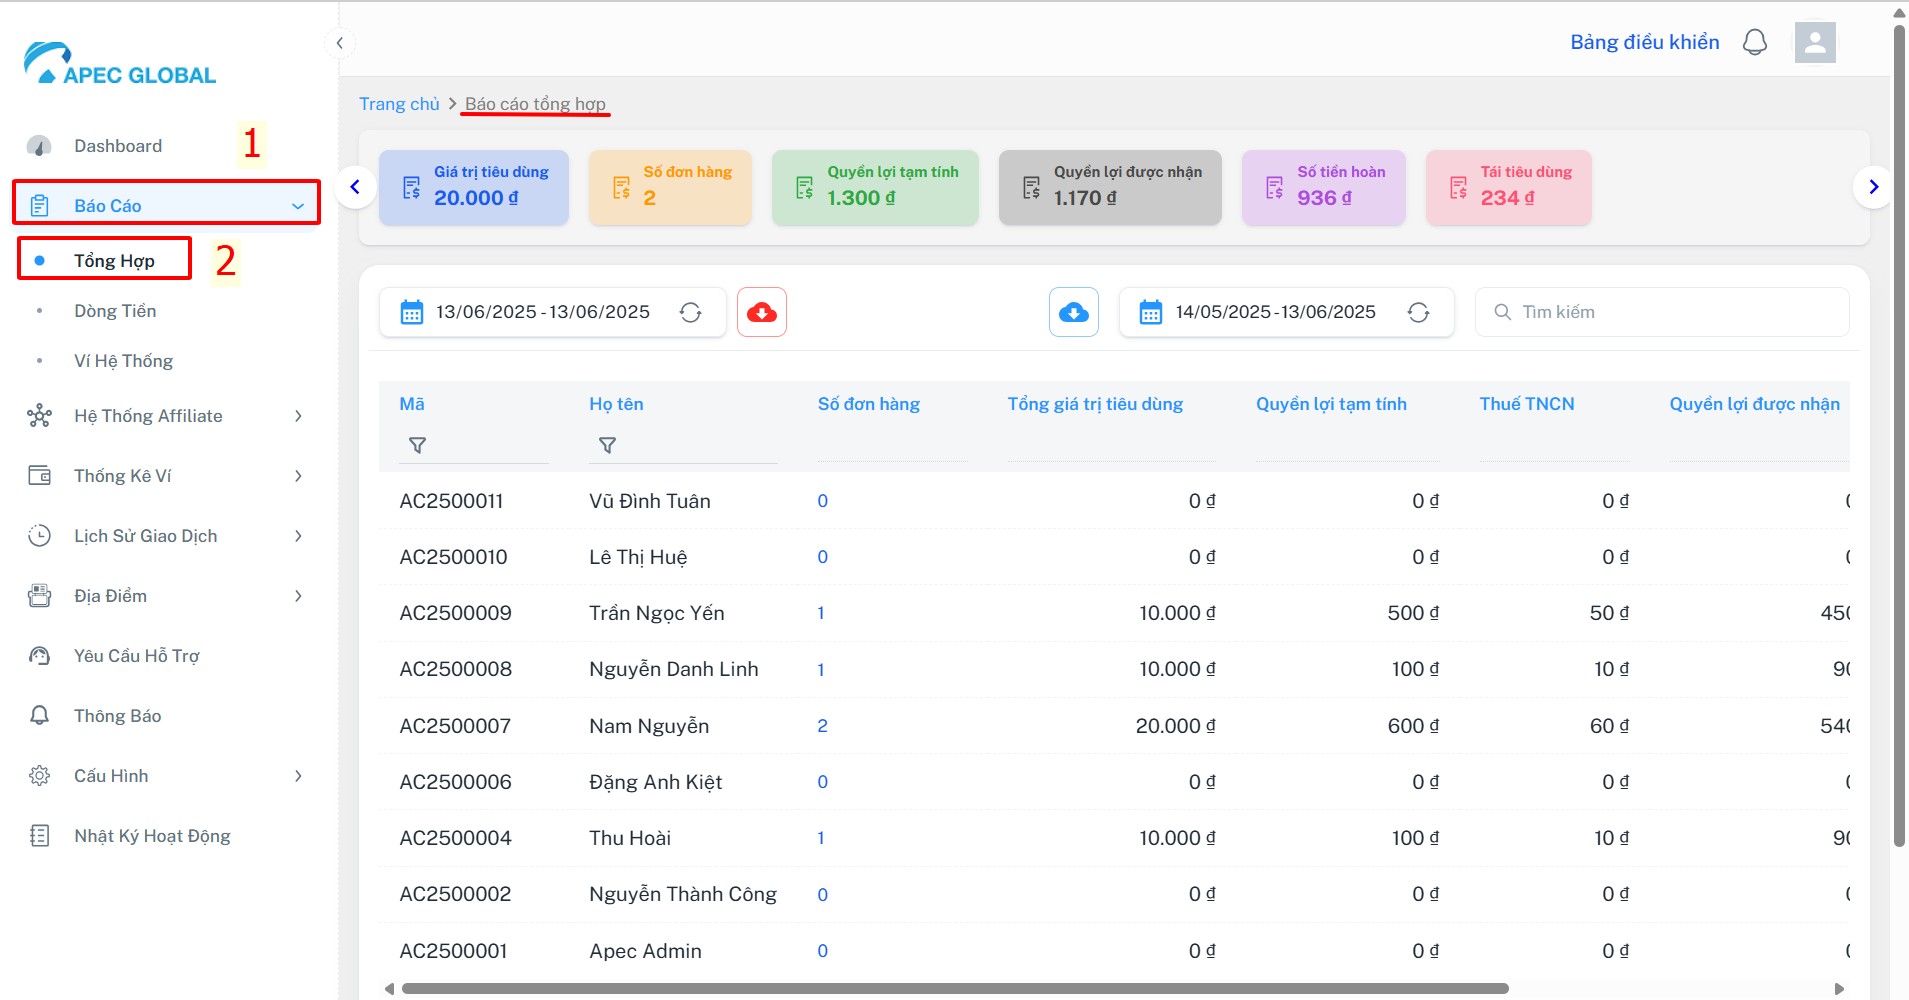Expand the Thống Kê Ví menu
This screenshot has width=1909, height=1000.
tap(167, 476)
